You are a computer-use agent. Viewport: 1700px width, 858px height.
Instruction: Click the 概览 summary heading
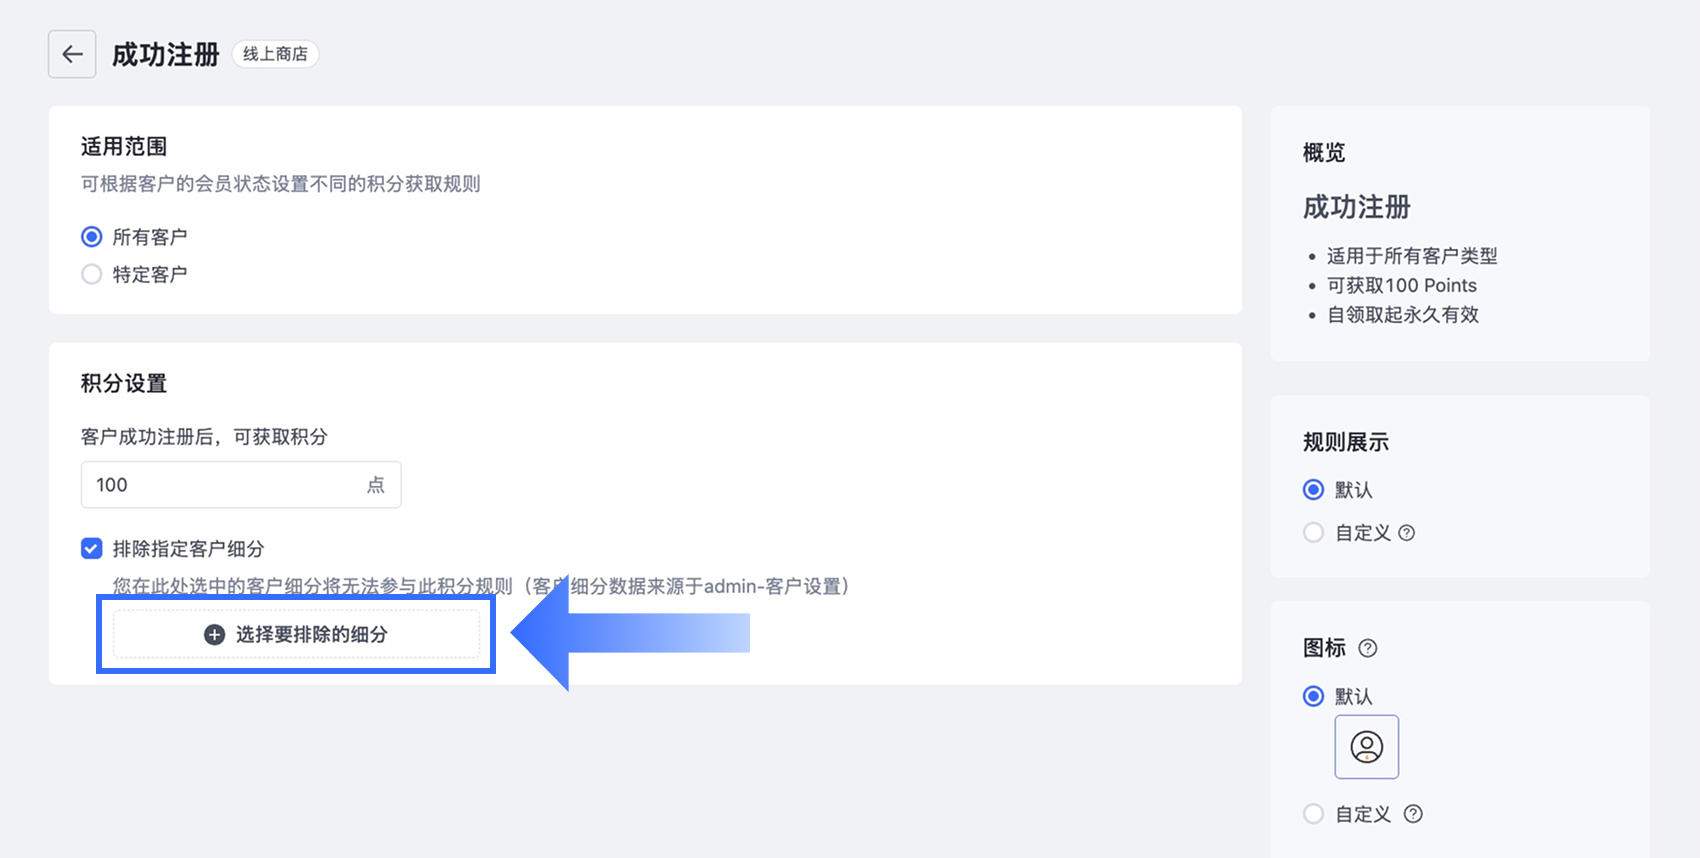1324,153
